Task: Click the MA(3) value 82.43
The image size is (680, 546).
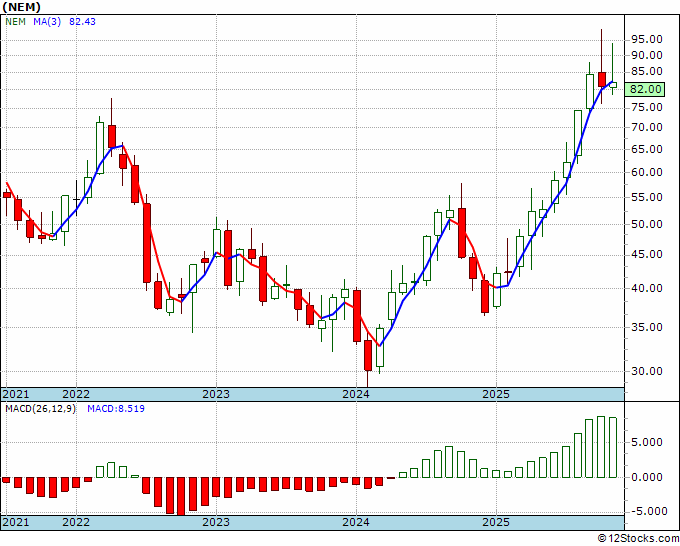Action: tap(82, 22)
